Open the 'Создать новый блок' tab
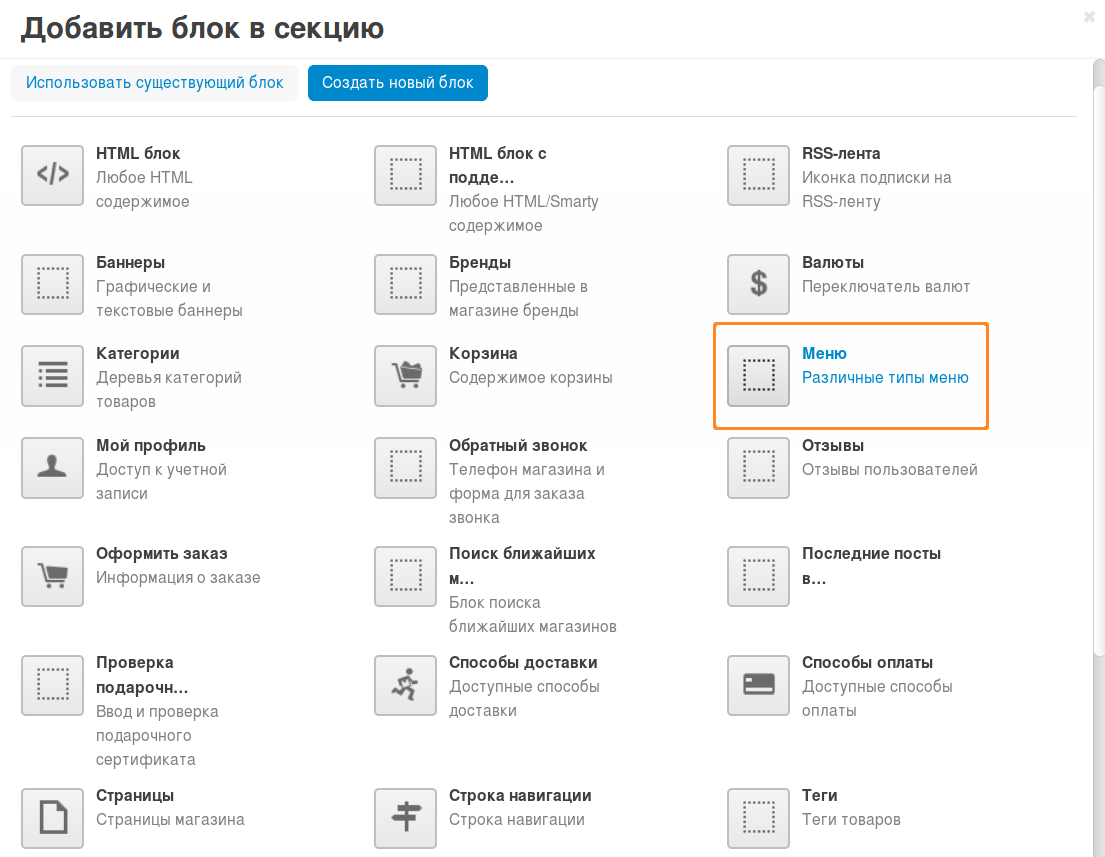Screen dimensions: 1105x857 tap(397, 83)
